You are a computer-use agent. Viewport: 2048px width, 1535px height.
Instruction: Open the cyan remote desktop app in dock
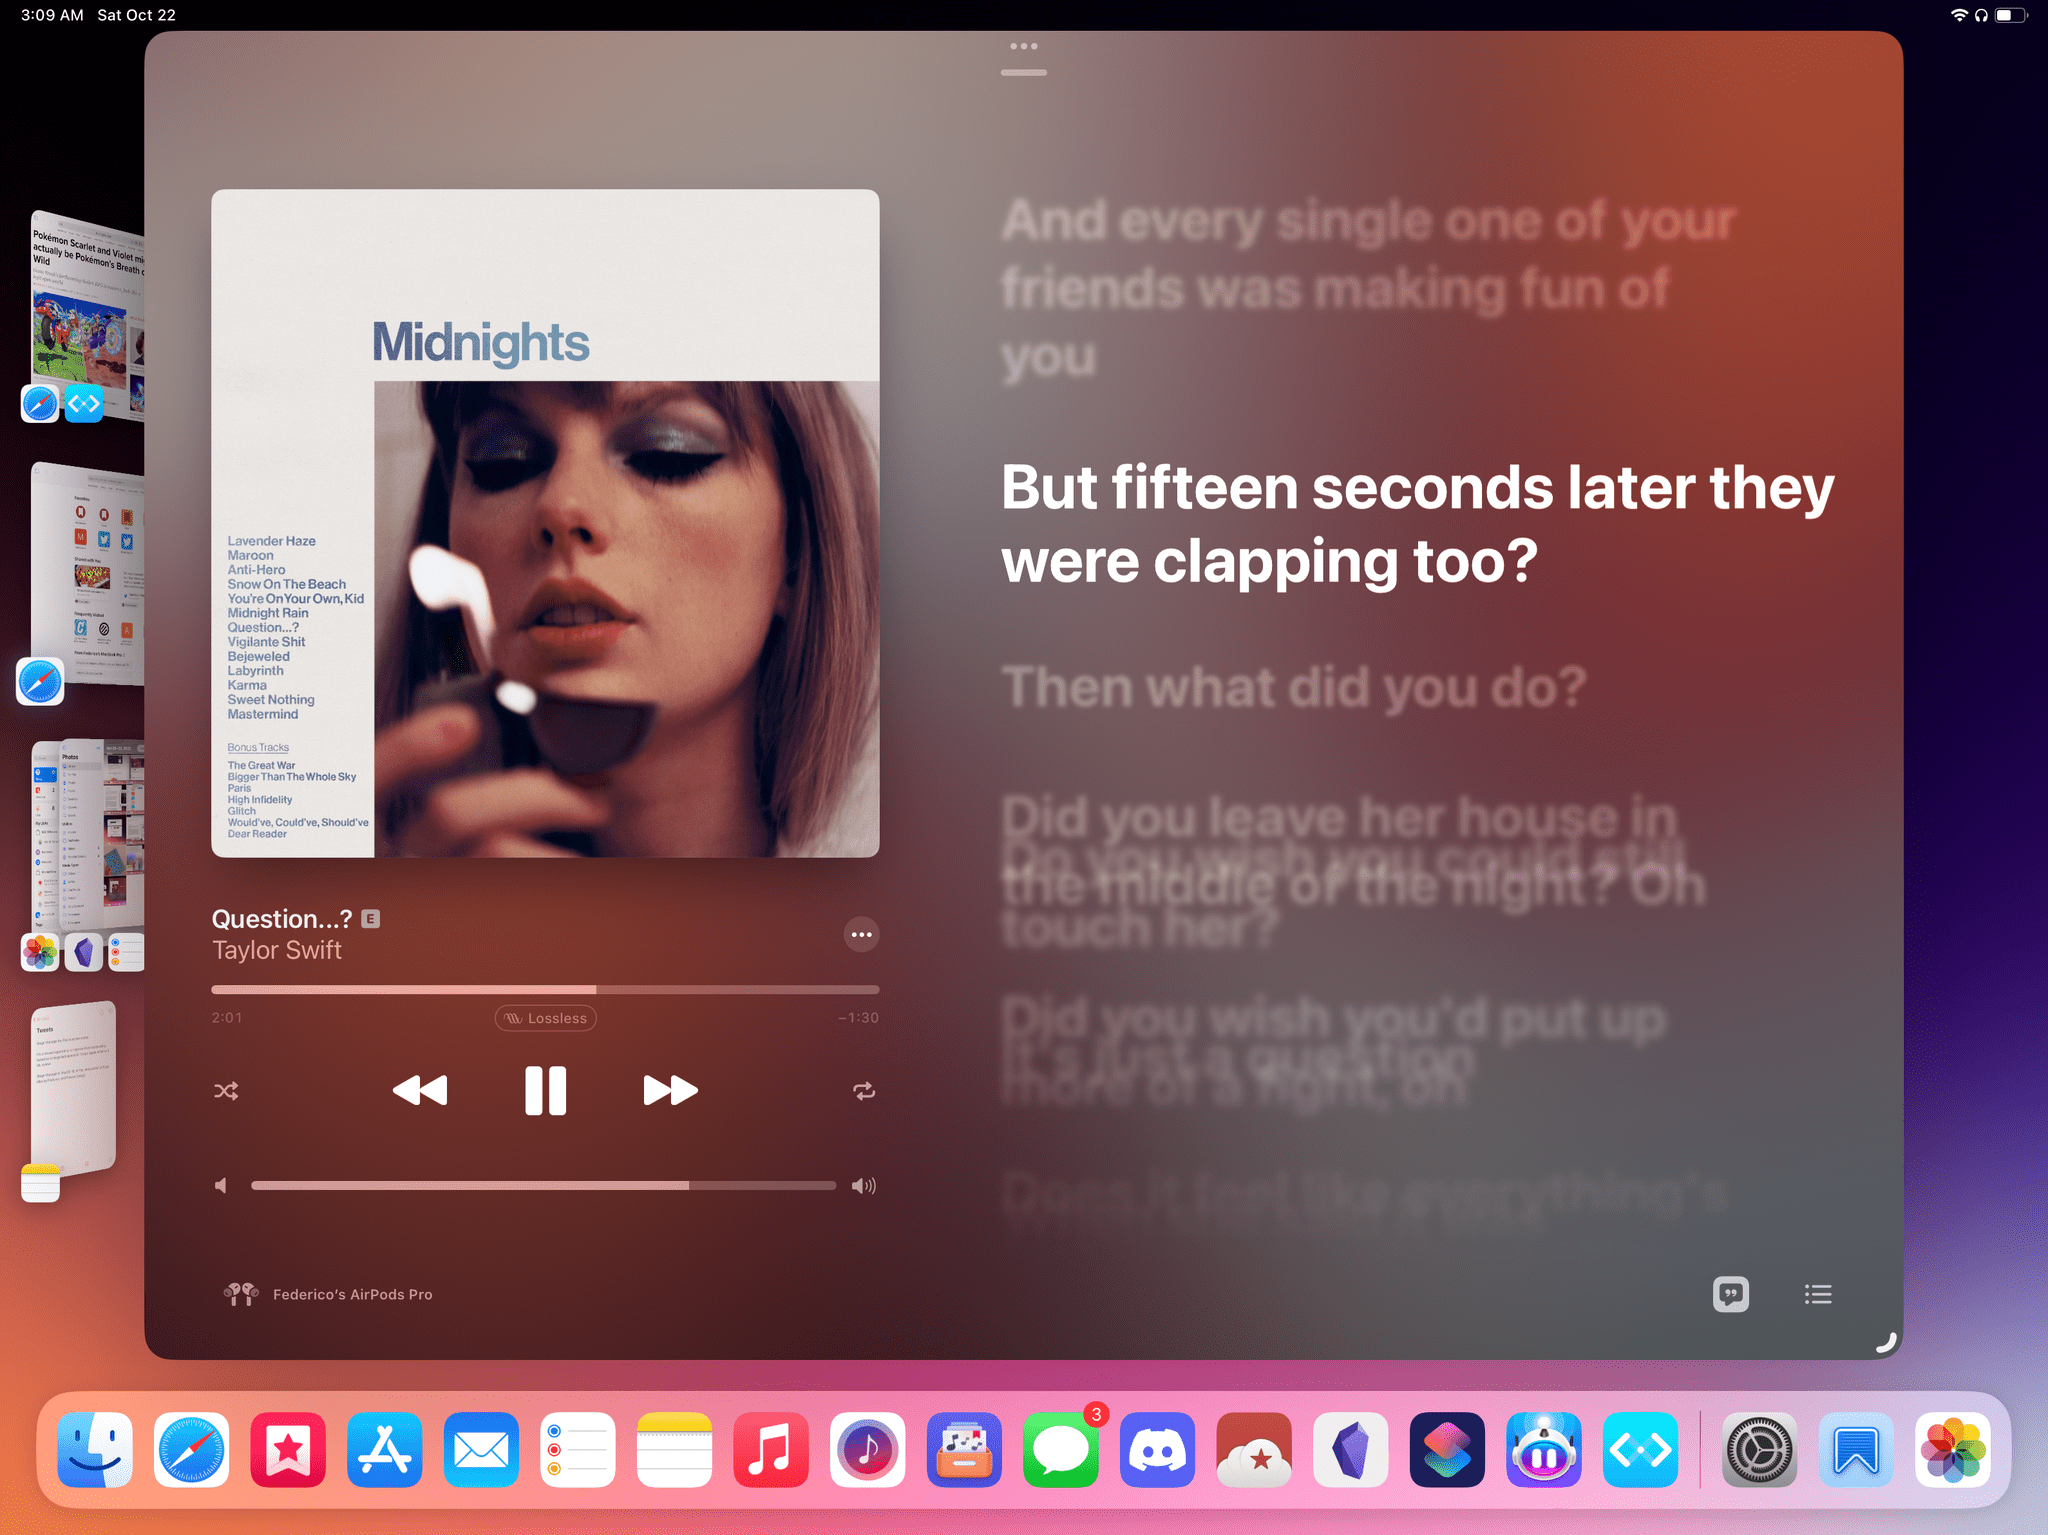coord(1641,1450)
